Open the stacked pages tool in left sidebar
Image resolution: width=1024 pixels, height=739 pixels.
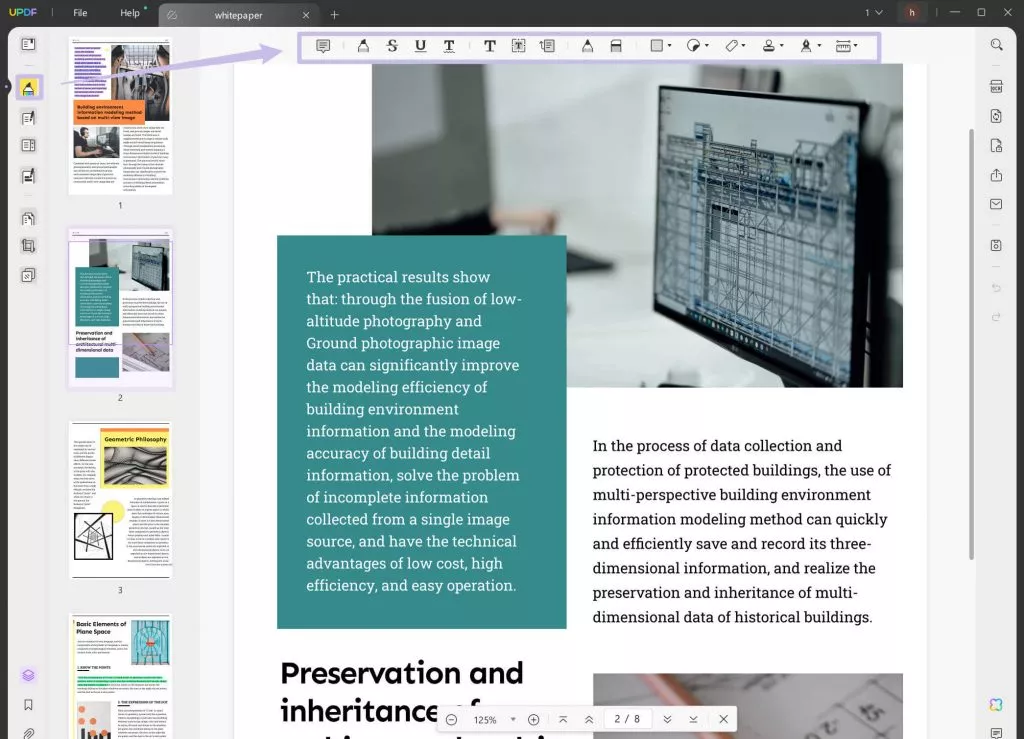click(28, 219)
